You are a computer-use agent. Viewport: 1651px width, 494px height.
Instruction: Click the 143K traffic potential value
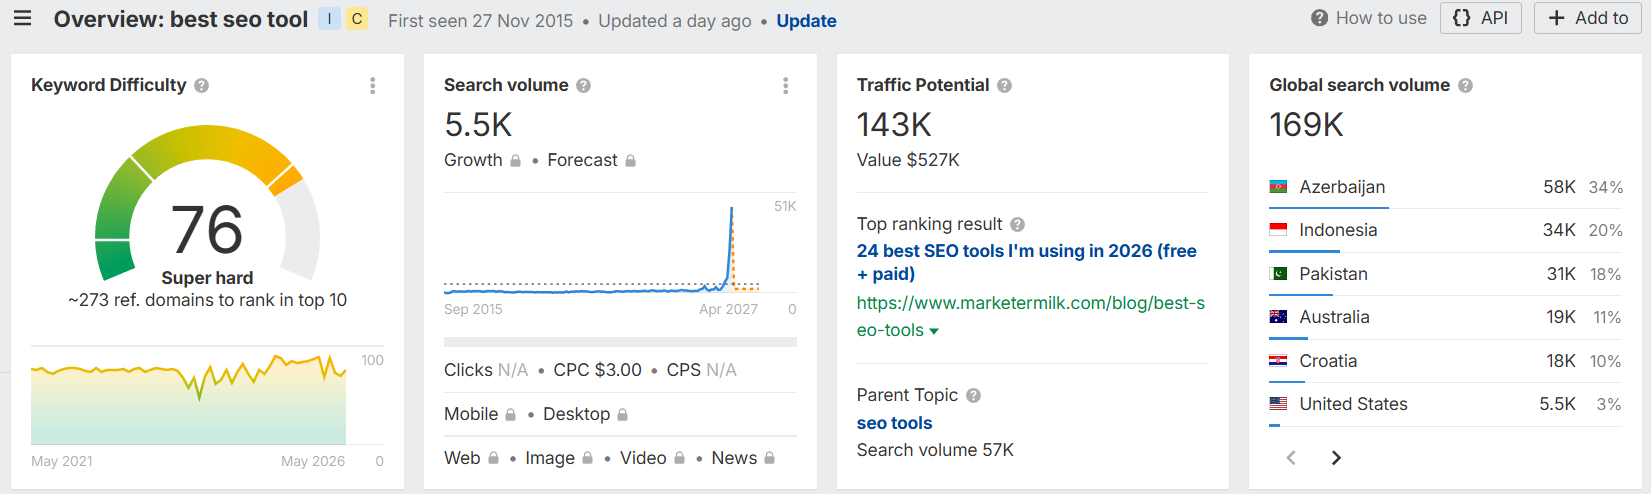click(894, 125)
